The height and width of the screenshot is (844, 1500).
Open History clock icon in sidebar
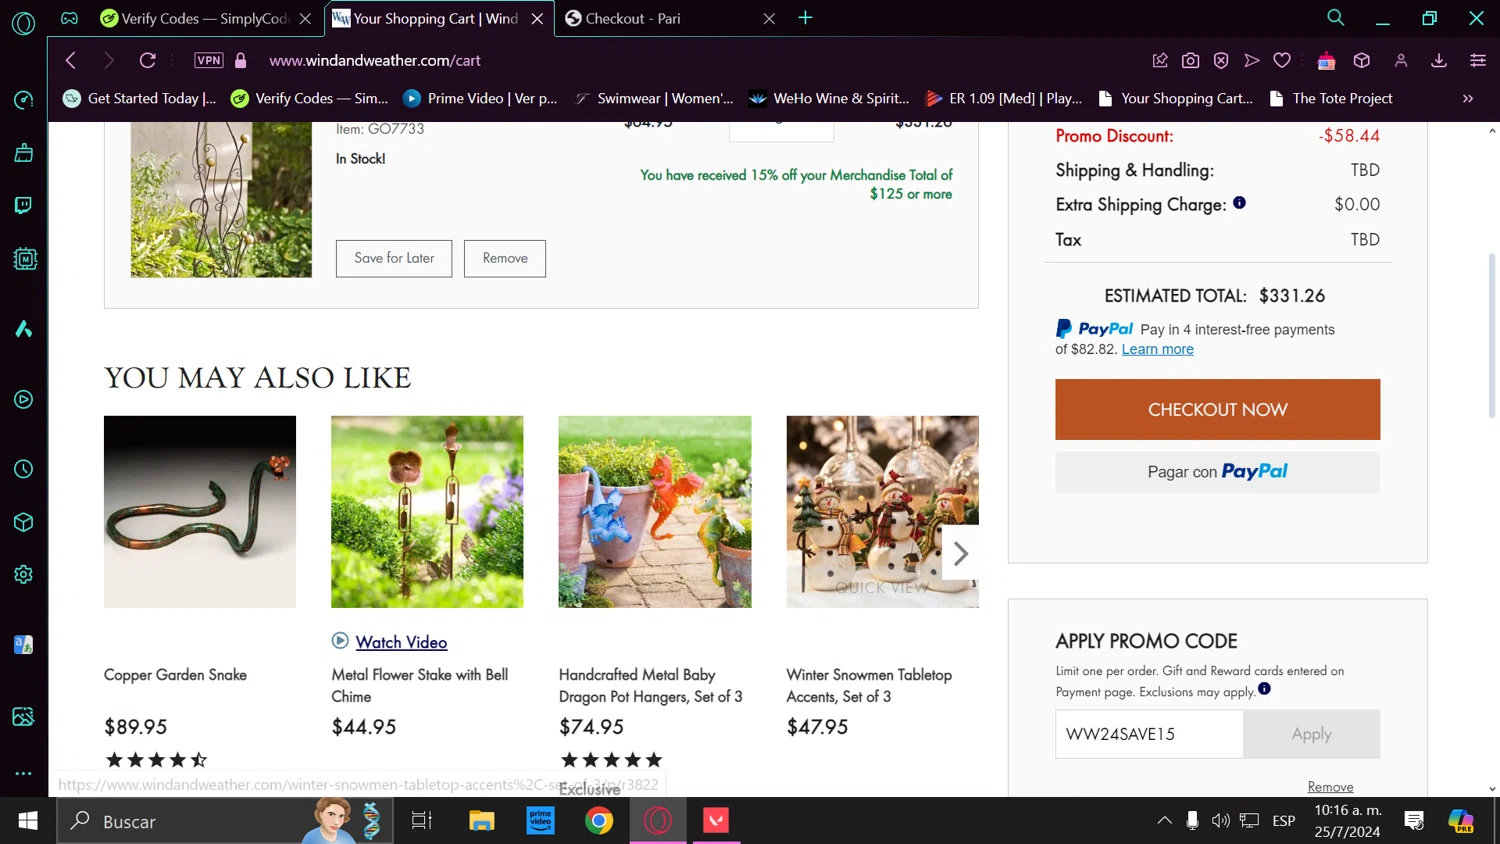(x=24, y=470)
